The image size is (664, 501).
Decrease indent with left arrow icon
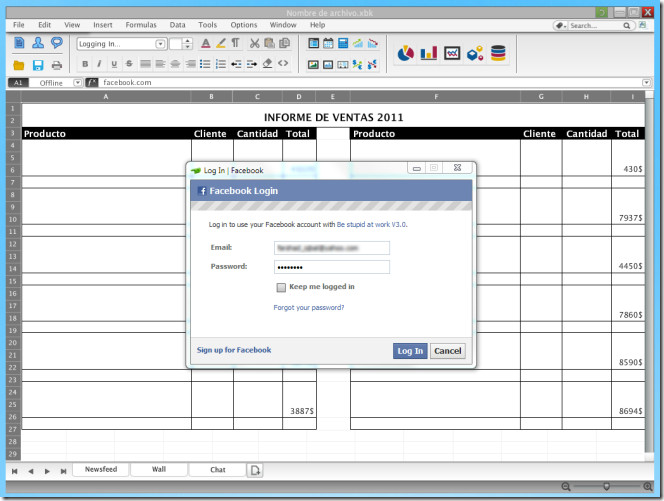click(236, 64)
